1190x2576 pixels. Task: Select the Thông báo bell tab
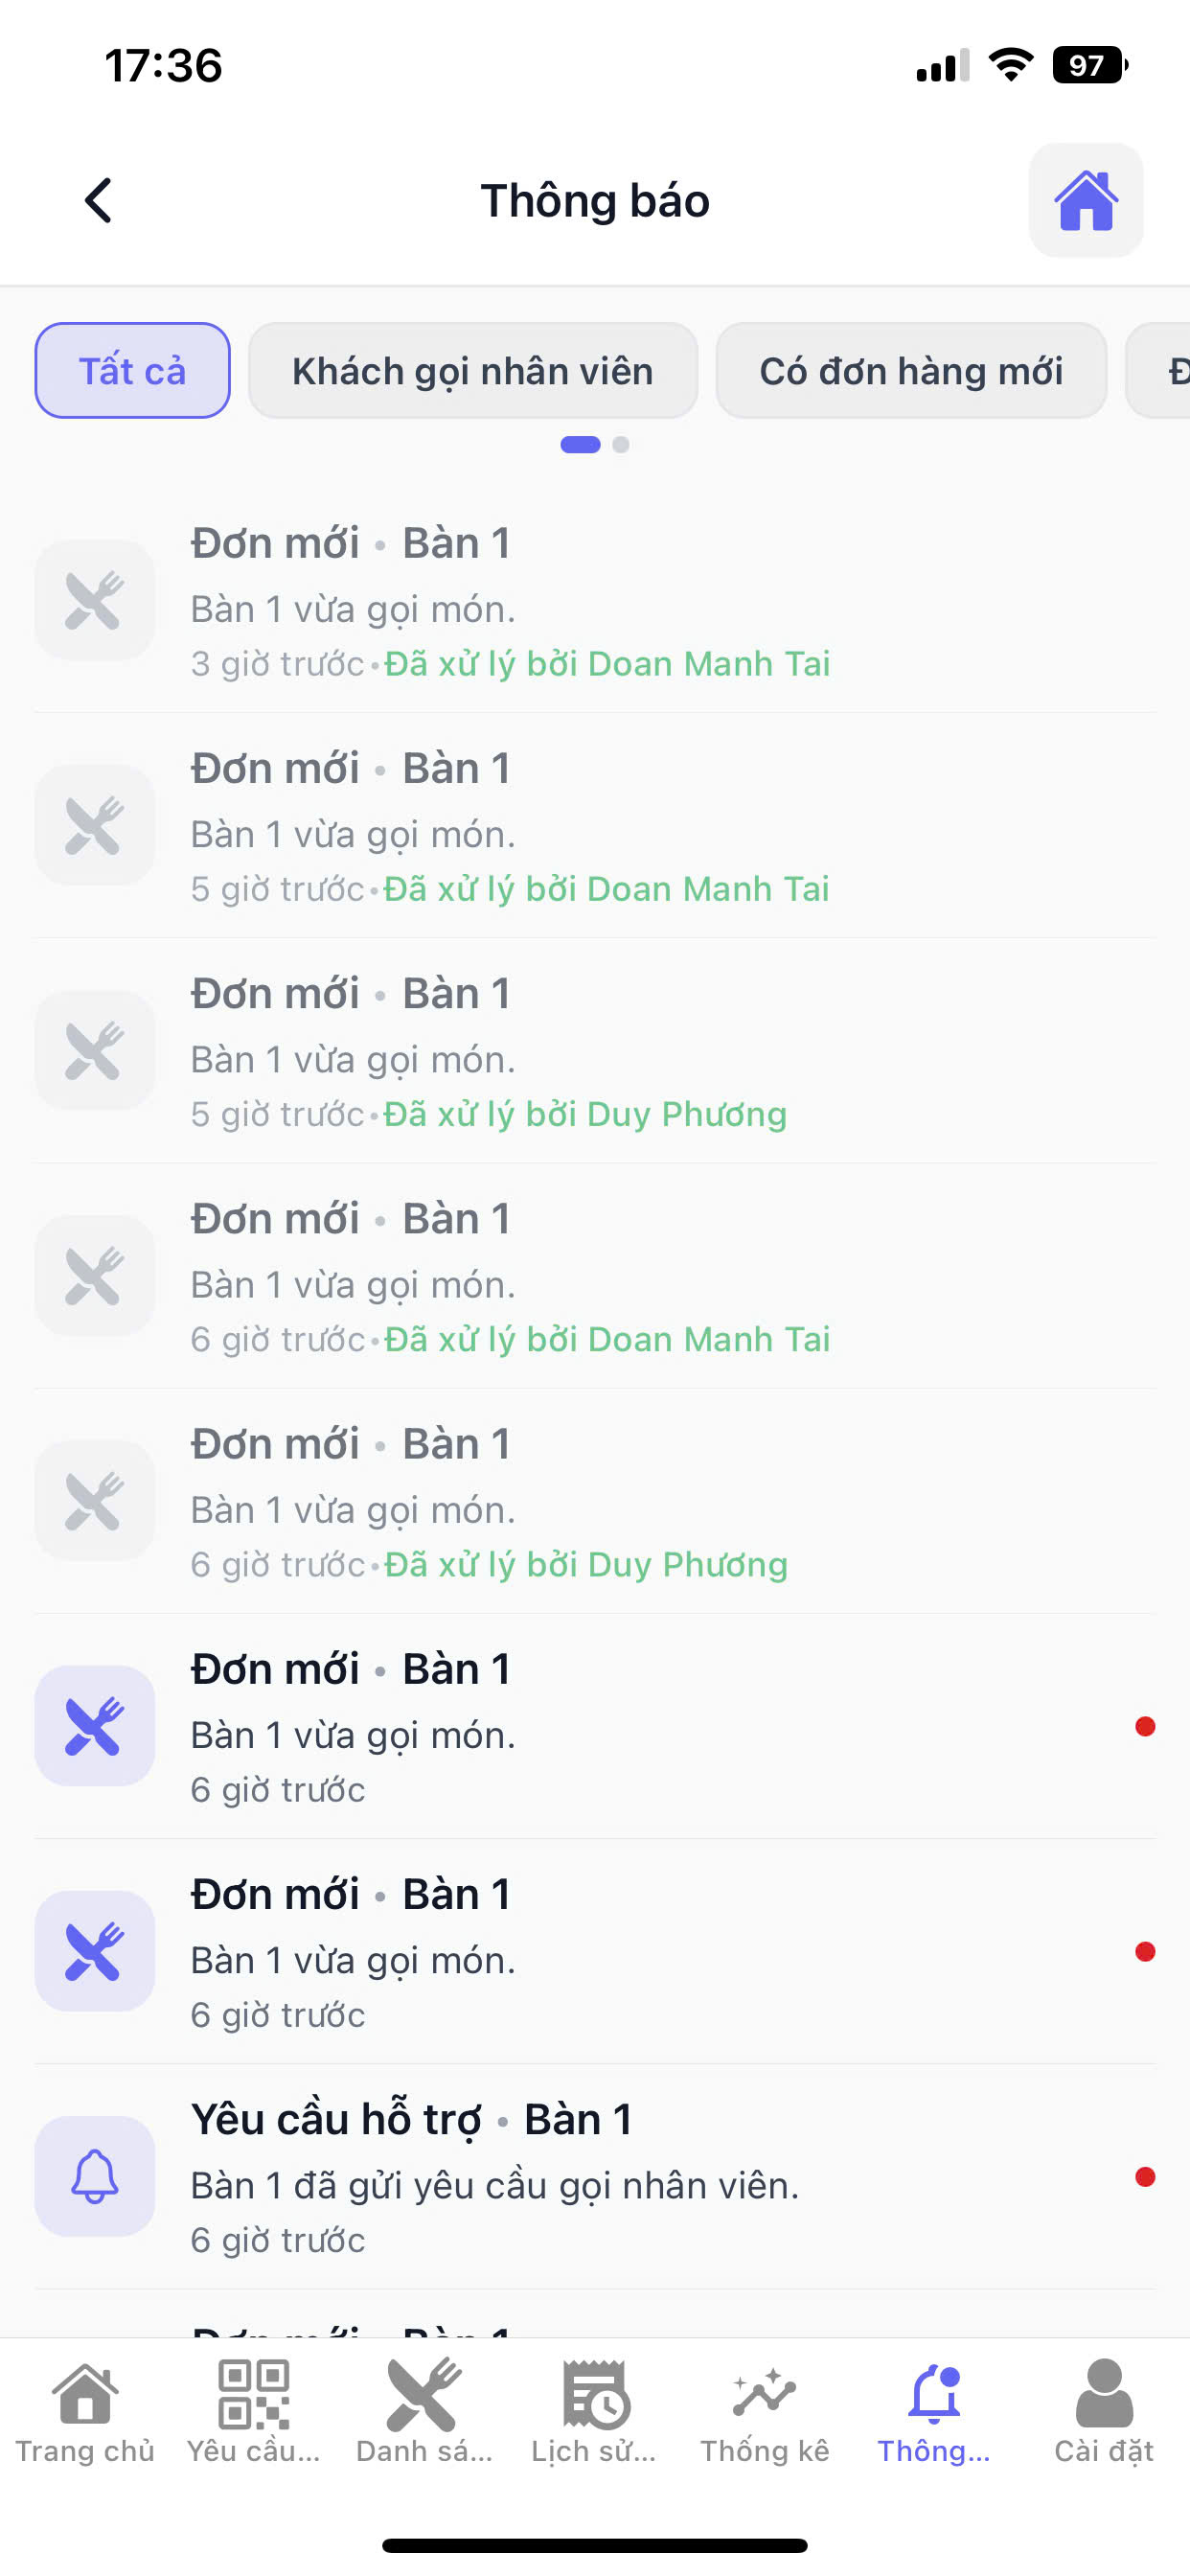[x=934, y=2411]
